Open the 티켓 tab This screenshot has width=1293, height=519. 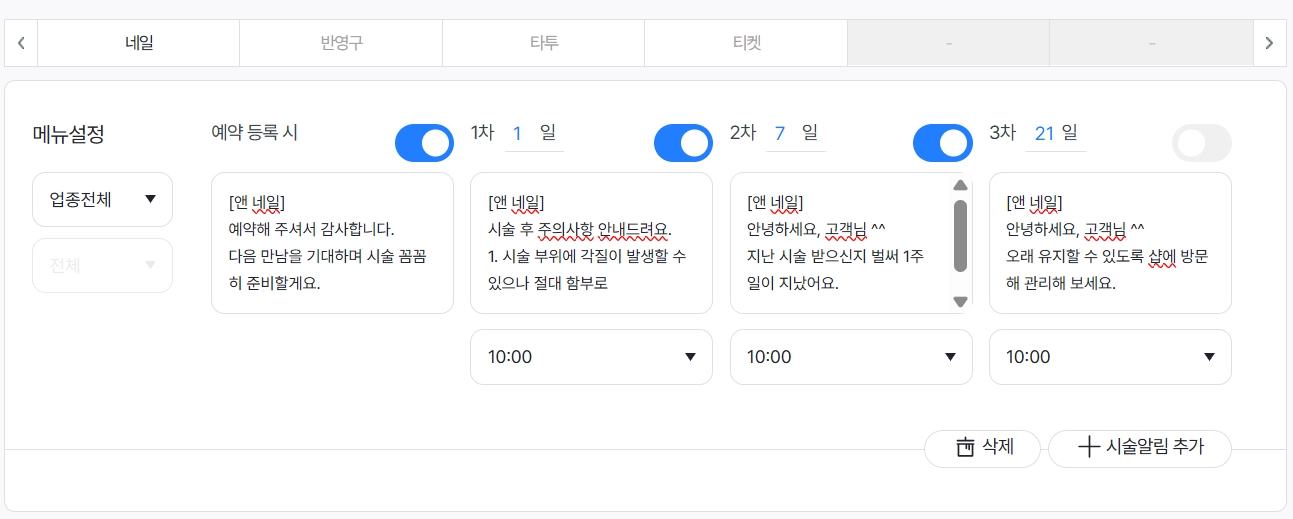point(746,43)
